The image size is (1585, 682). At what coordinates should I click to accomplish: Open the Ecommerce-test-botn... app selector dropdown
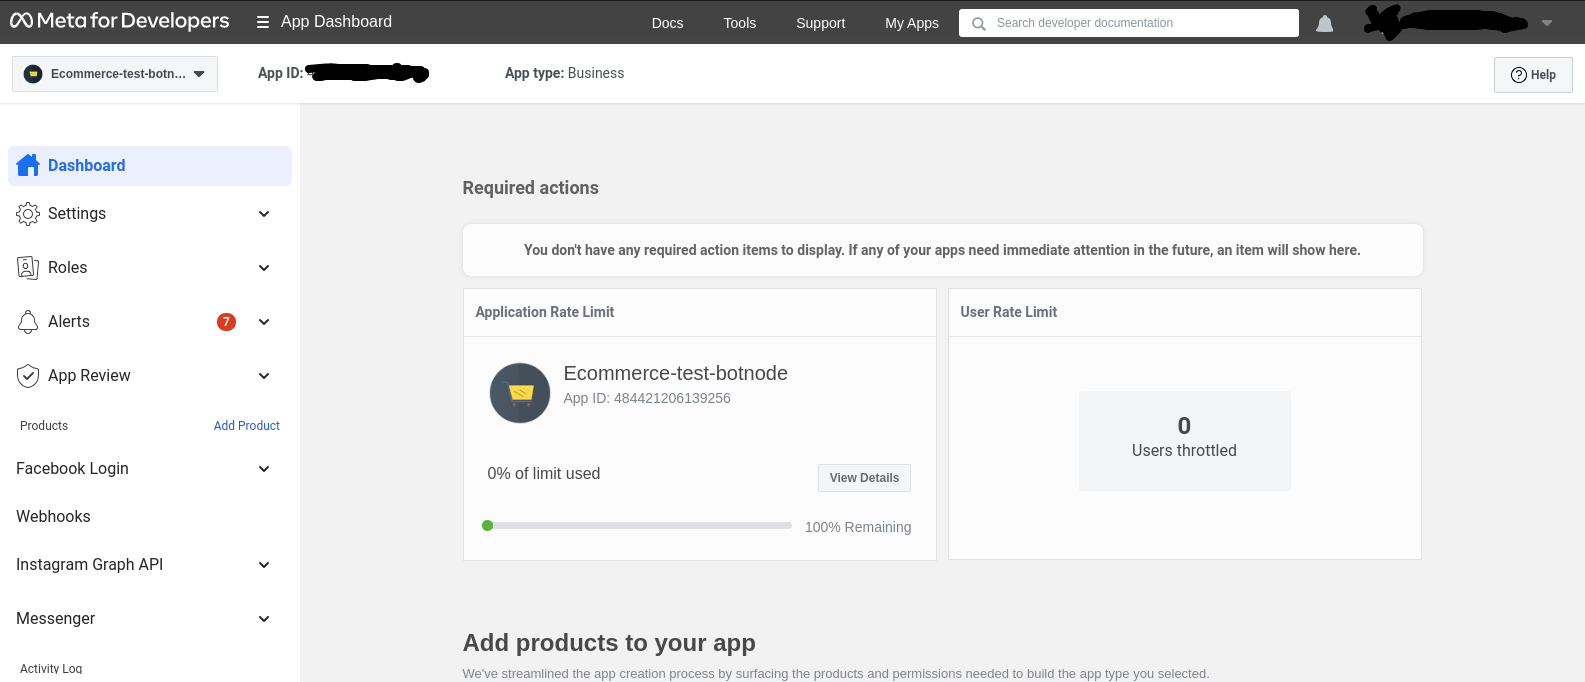[115, 74]
